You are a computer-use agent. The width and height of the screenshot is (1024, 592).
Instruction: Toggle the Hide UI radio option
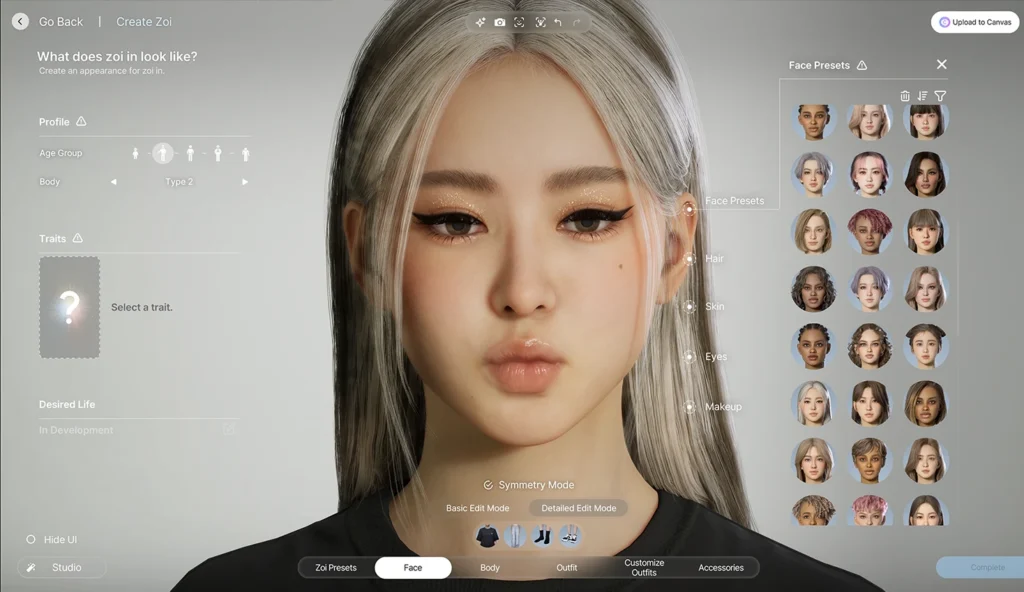point(31,540)
